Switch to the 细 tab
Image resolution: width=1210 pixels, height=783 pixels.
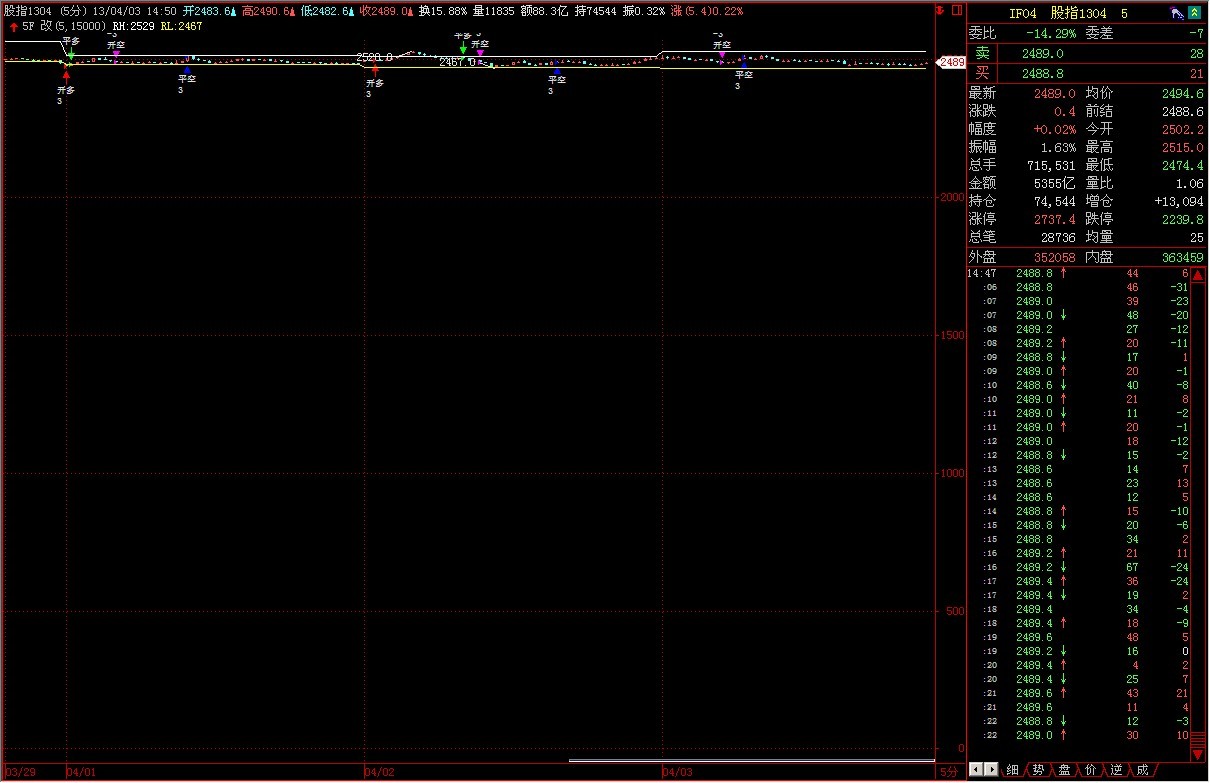(1013, 770)
